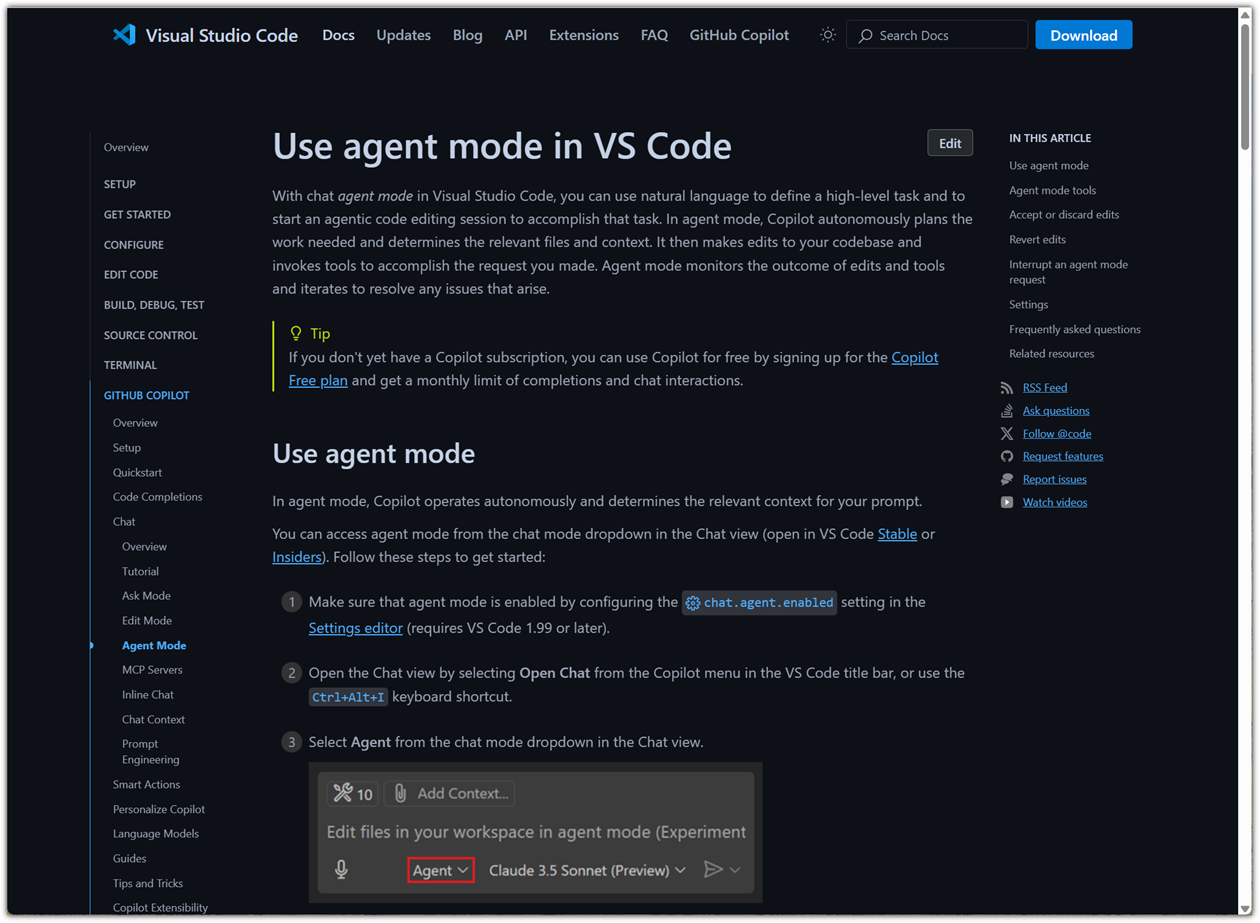Expand the CONFIGURE sidebar section
The height and width of the screenshot is (923, 1260).
(134, 245)
